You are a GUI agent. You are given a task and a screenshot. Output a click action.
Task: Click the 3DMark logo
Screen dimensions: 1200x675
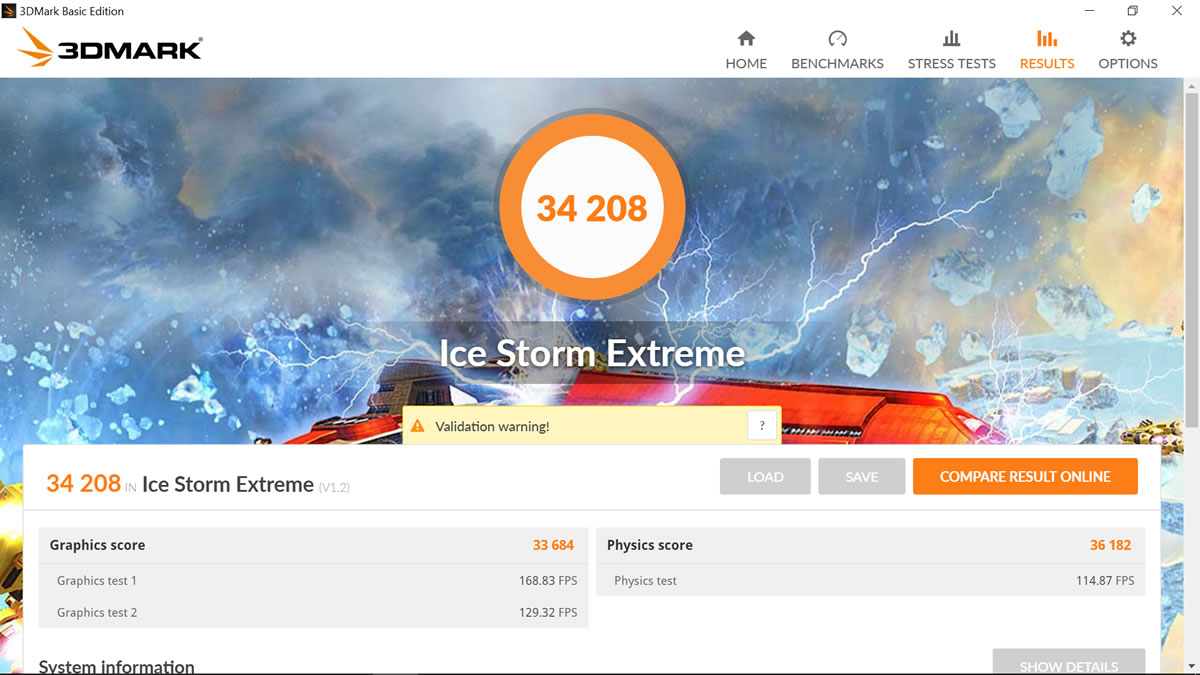click(109, 47)
